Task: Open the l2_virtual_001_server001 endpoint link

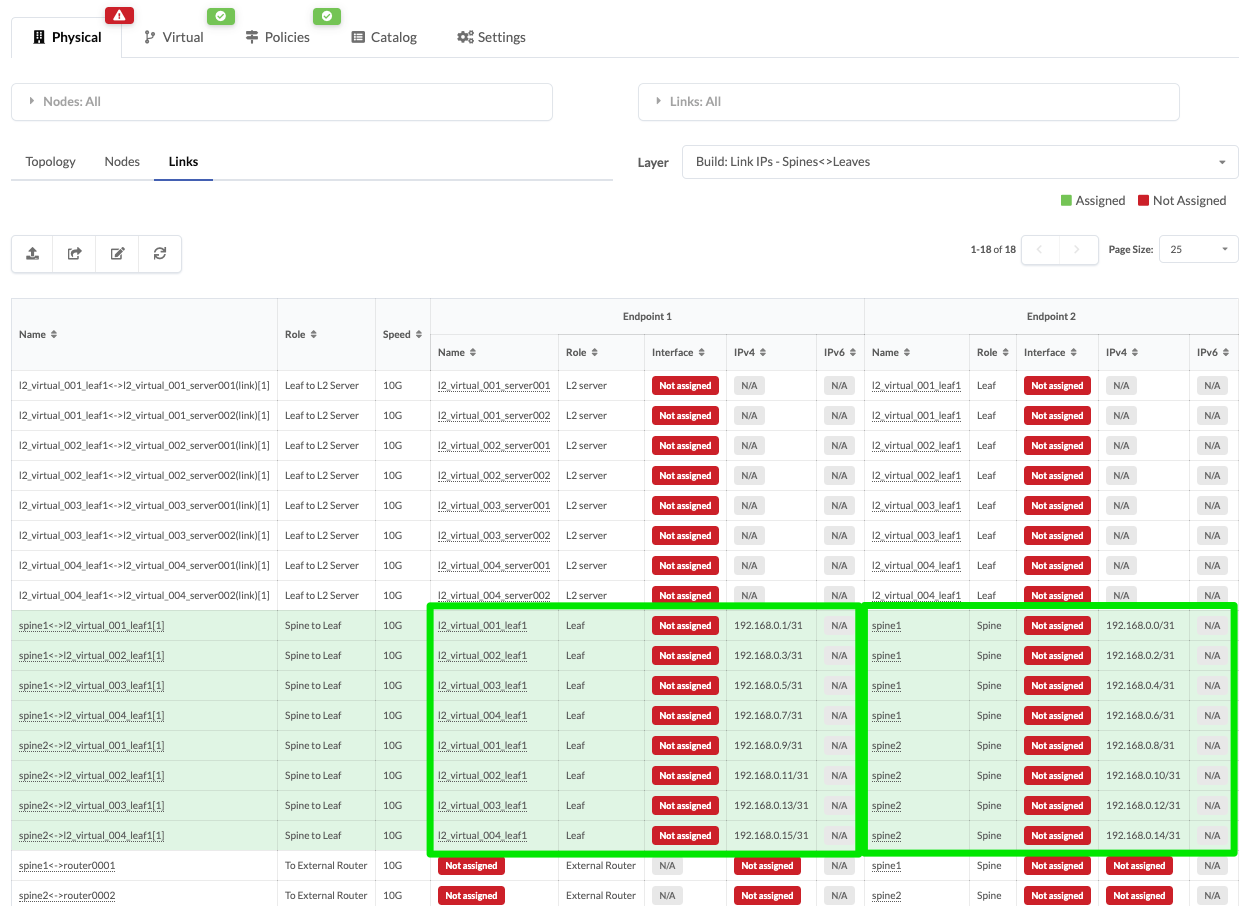Action: click(494, 386)
